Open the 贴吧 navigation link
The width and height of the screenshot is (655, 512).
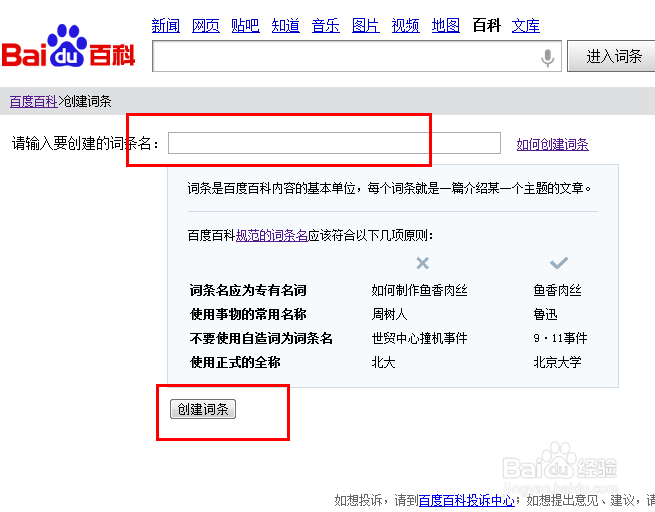(x=245, y=25)
